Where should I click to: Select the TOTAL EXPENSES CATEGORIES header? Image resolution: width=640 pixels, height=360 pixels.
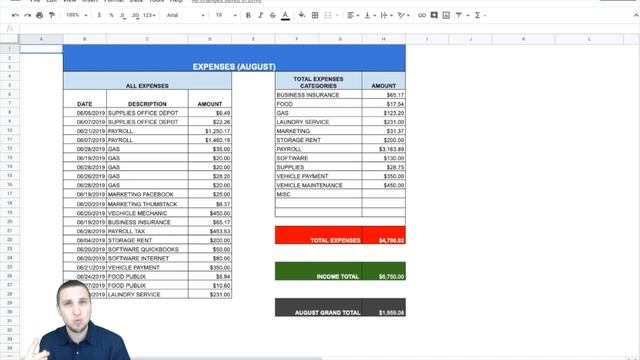(x=318, y=81)
